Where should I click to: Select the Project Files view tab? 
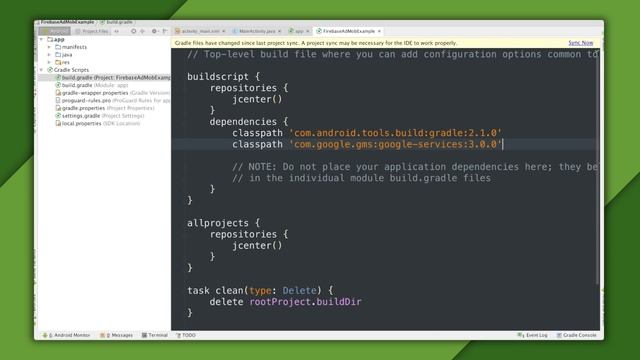click(91, 31)
